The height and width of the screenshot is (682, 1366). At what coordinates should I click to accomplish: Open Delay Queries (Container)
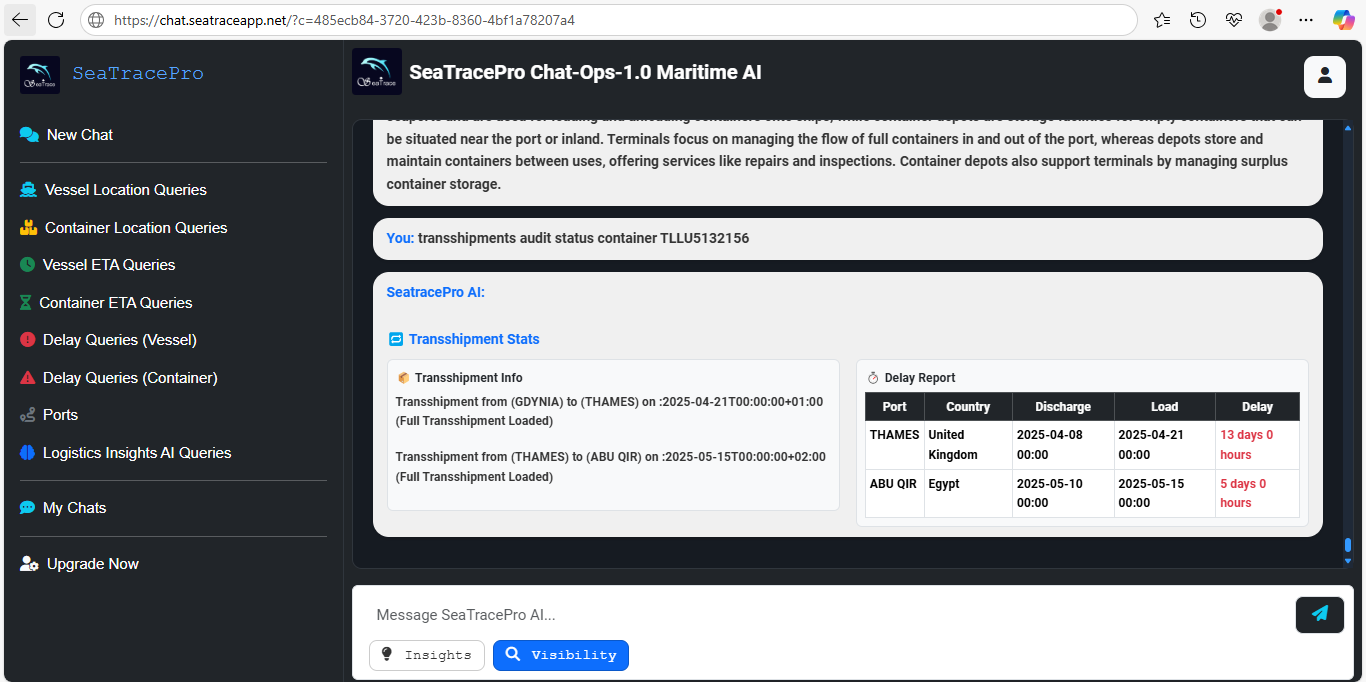tap(130, 378)
